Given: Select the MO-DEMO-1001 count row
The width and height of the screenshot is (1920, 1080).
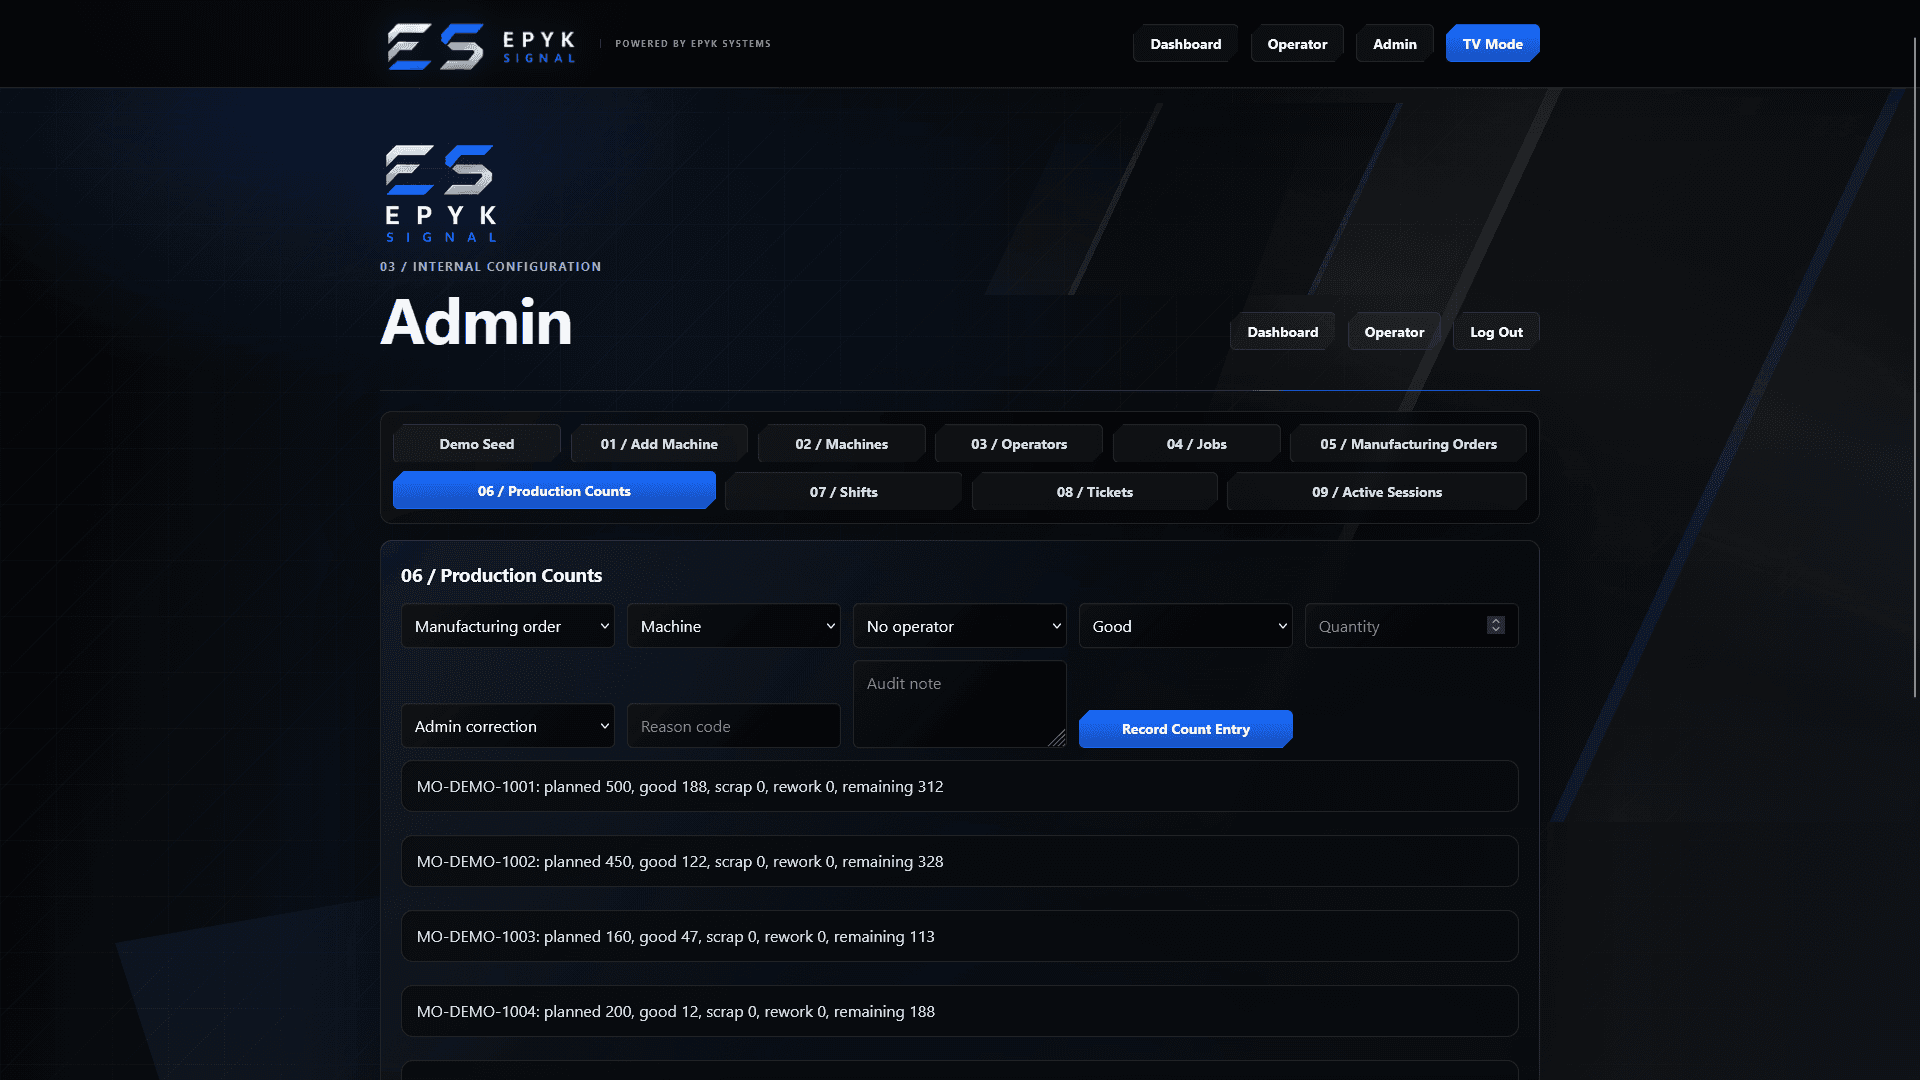Looking at the screenshot, I should coord(960,786).
